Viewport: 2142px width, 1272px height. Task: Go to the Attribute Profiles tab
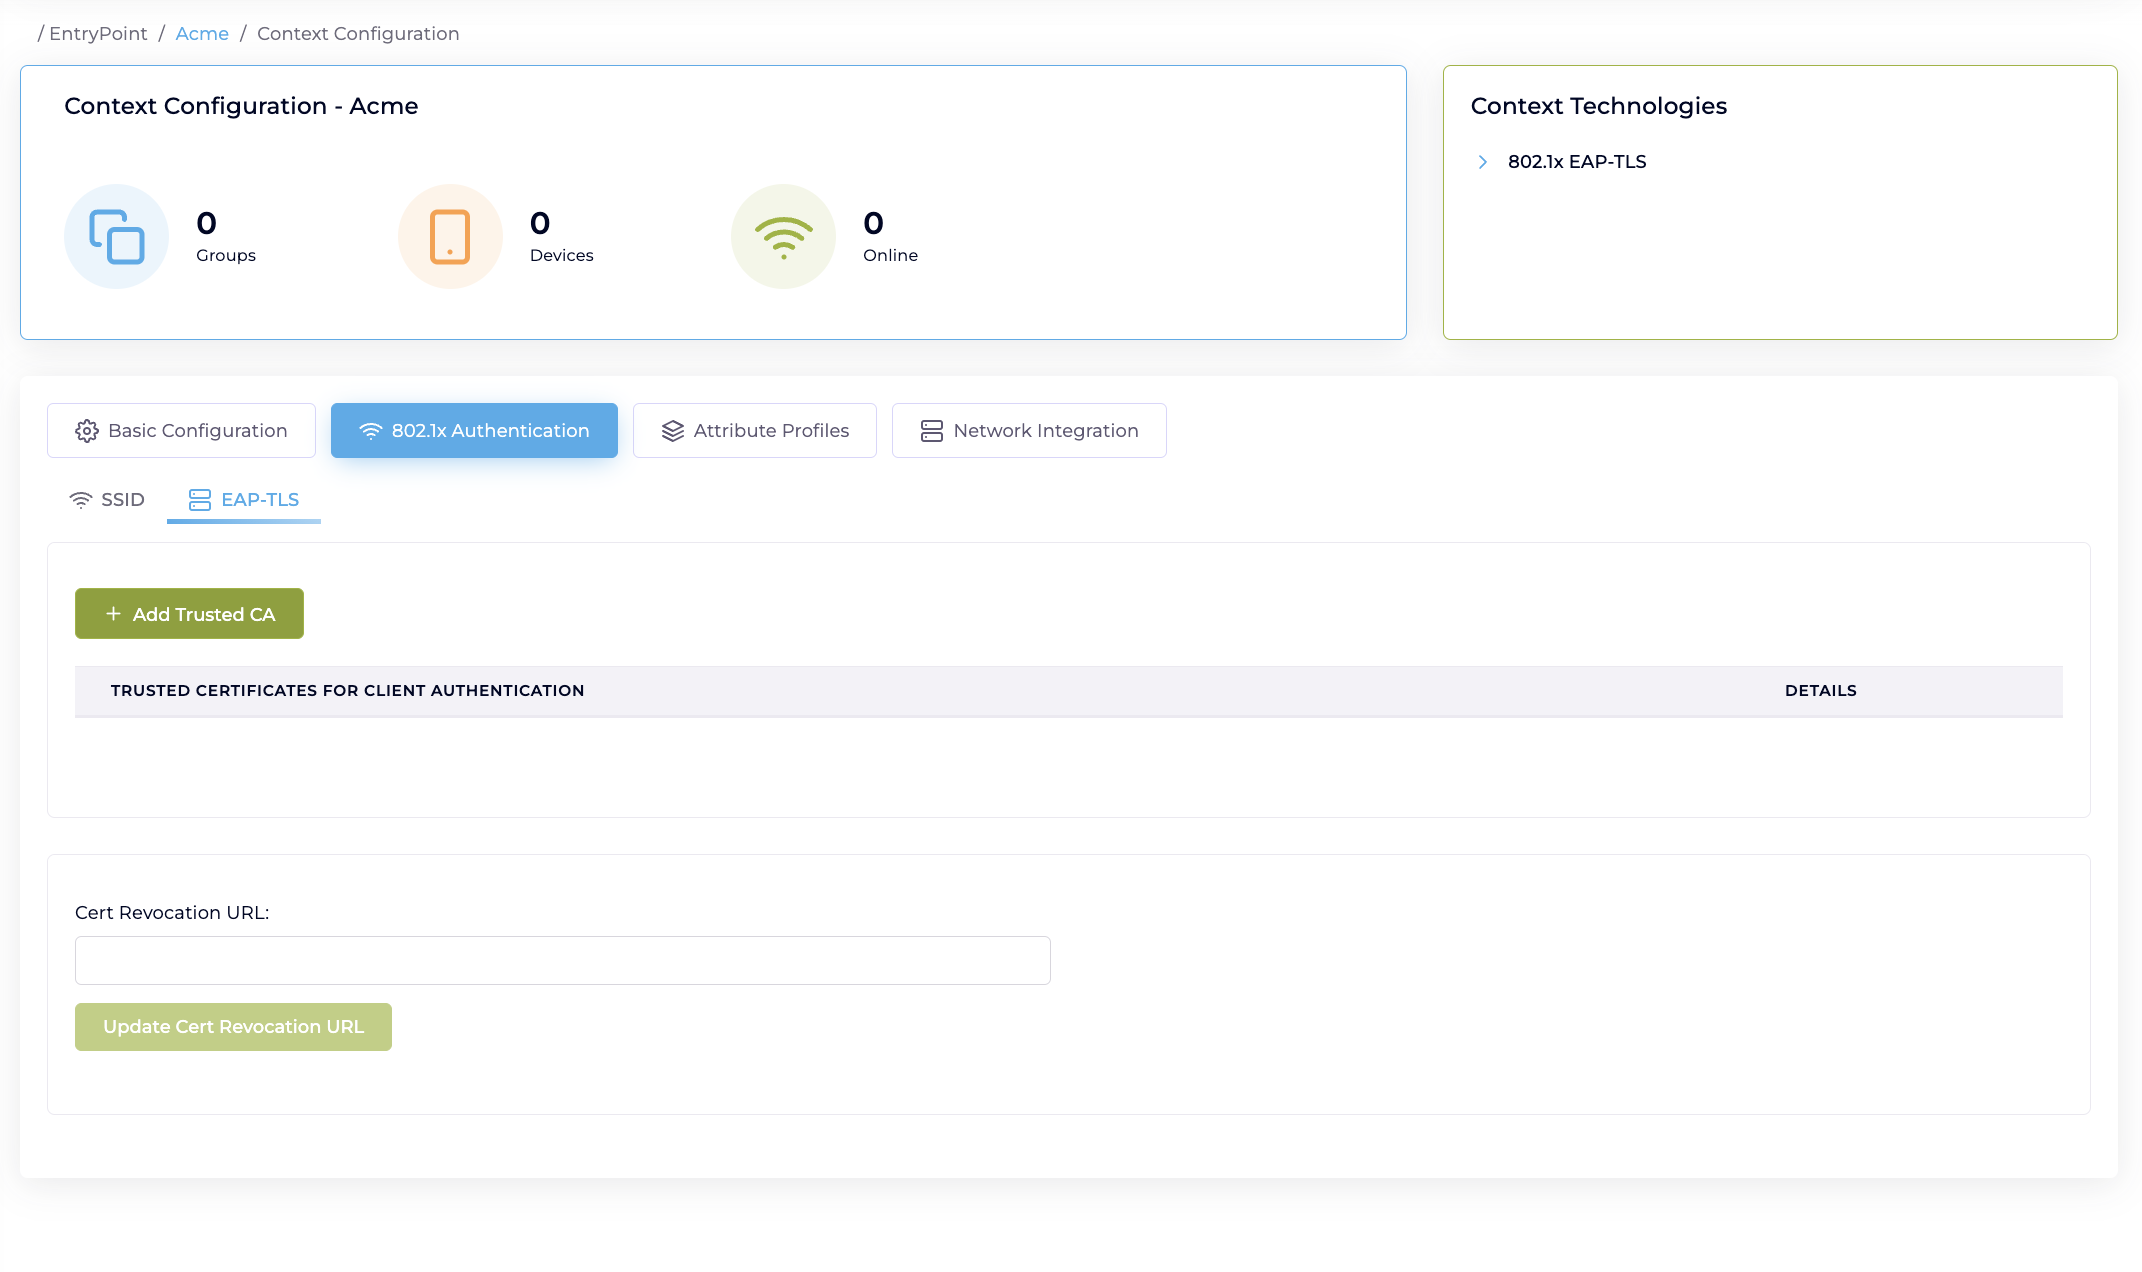(771, 431)
